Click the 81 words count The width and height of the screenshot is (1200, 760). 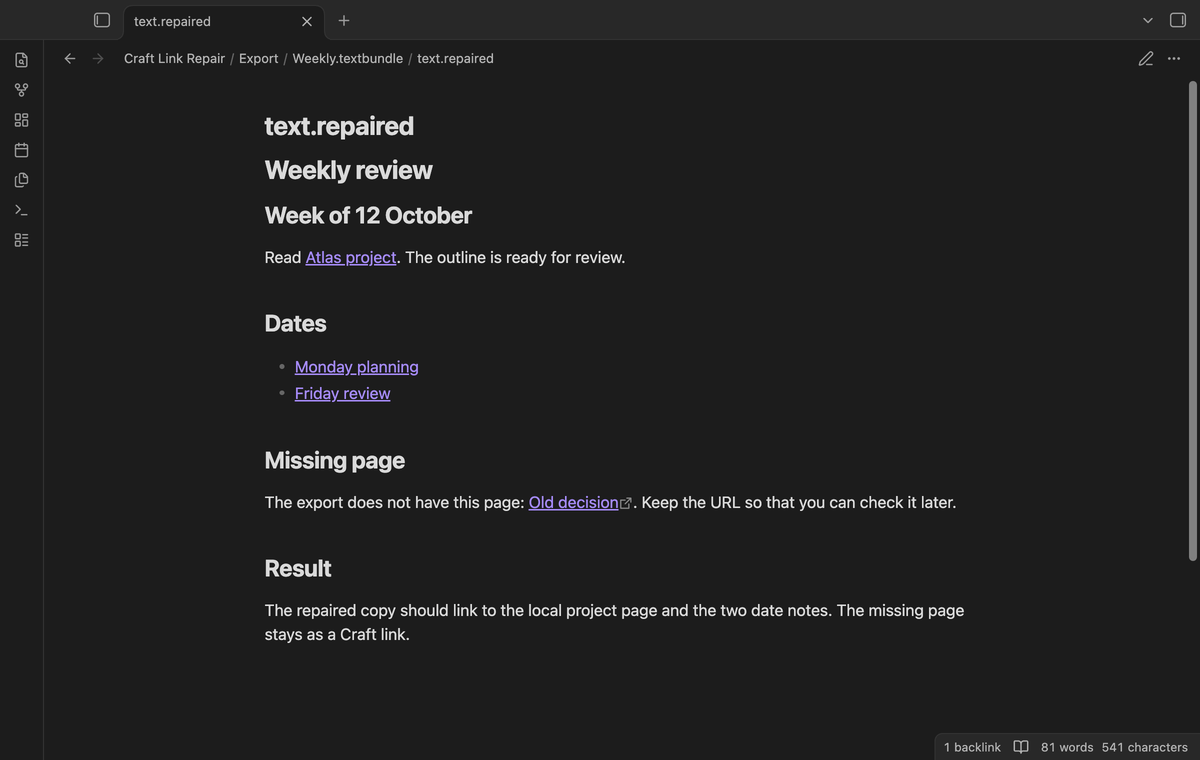pyautogui.click(x=1067, y=747)
